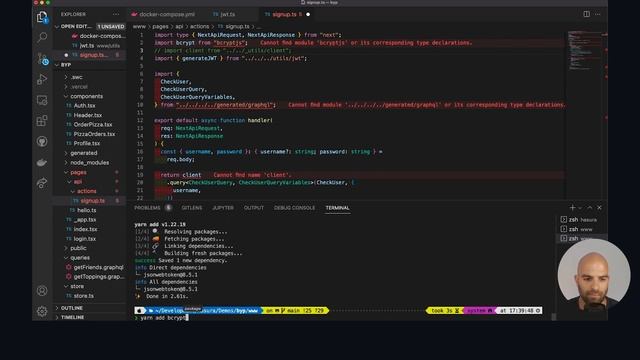This screenshot has height=360, width=640.
Task: Open _app.tsx in file tree
Action: click(x=89, y=220)
